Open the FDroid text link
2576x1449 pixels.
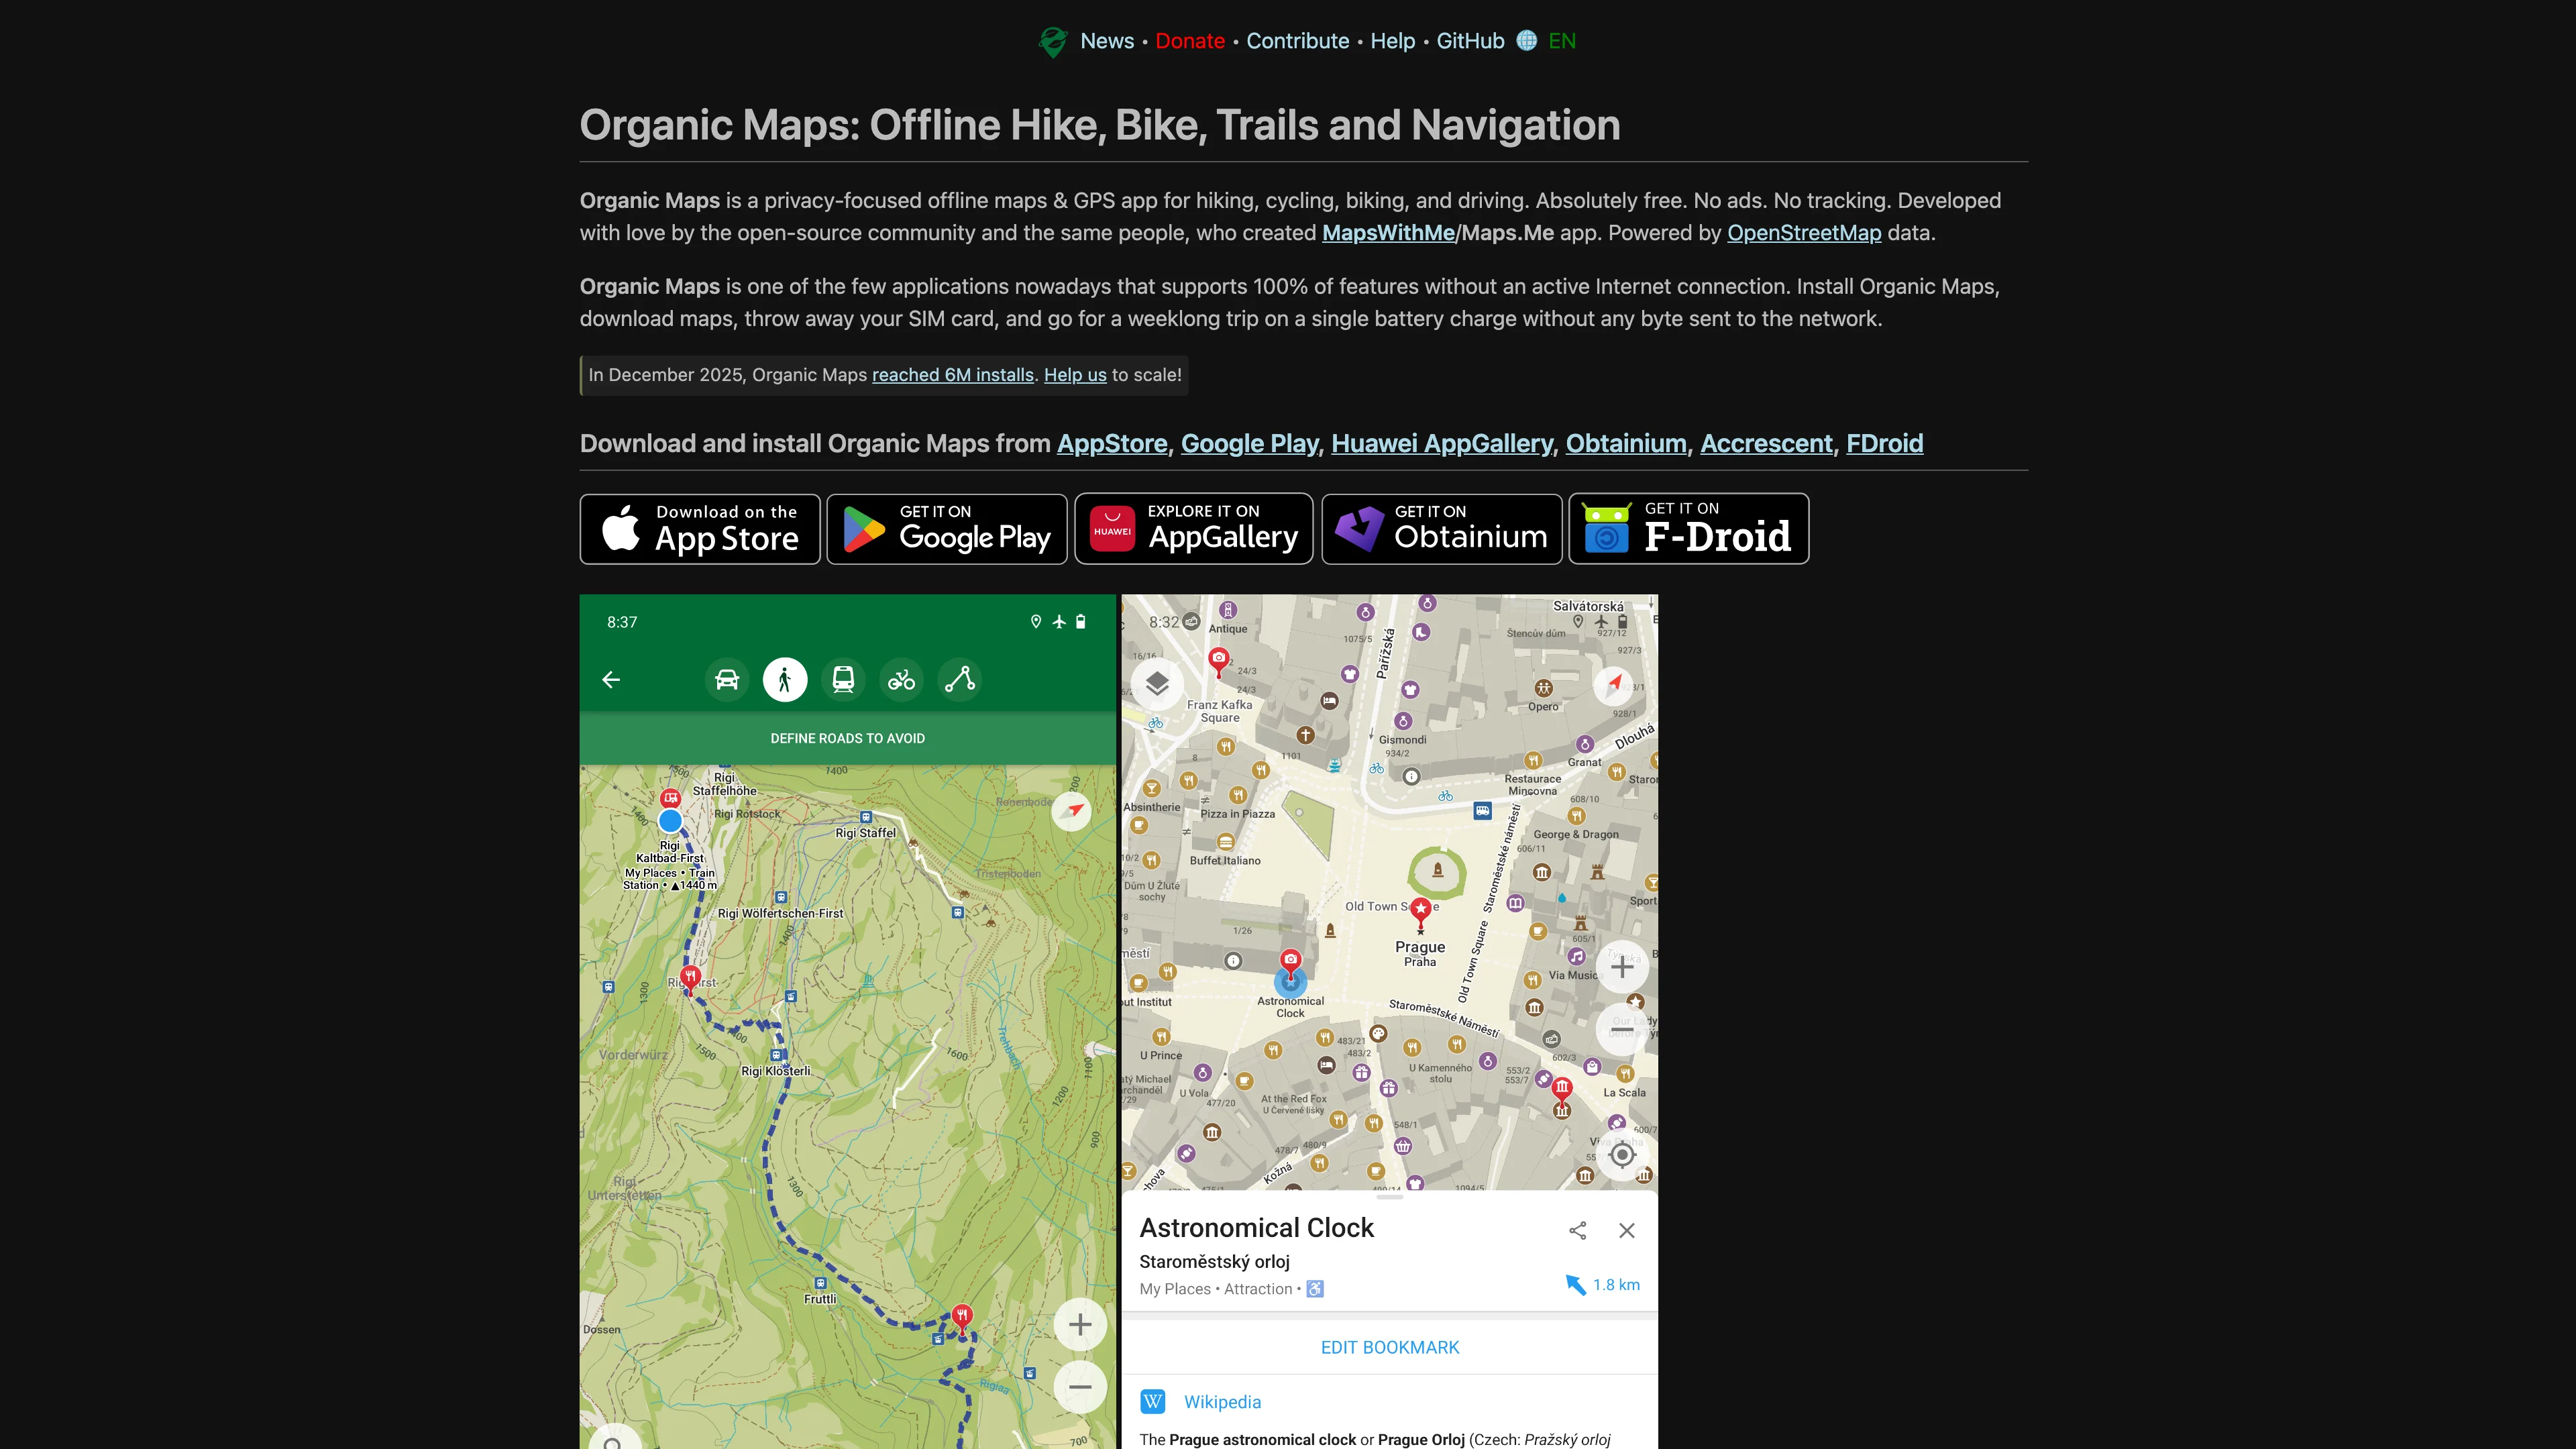click(1884, 444)
